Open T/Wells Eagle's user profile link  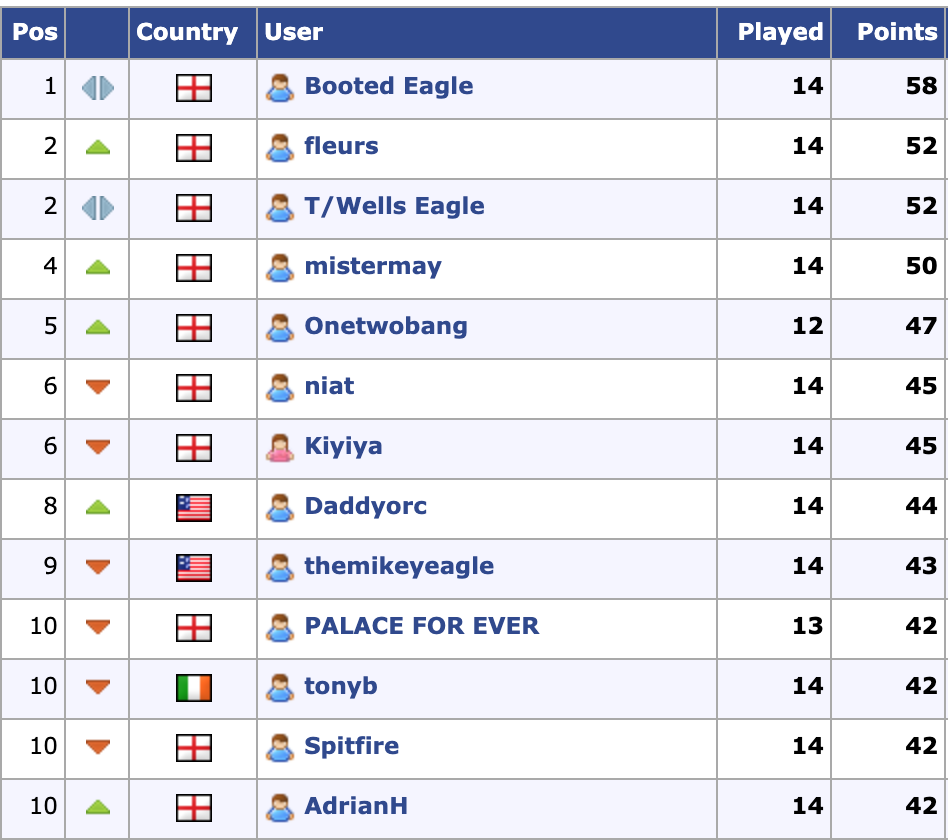394,206
